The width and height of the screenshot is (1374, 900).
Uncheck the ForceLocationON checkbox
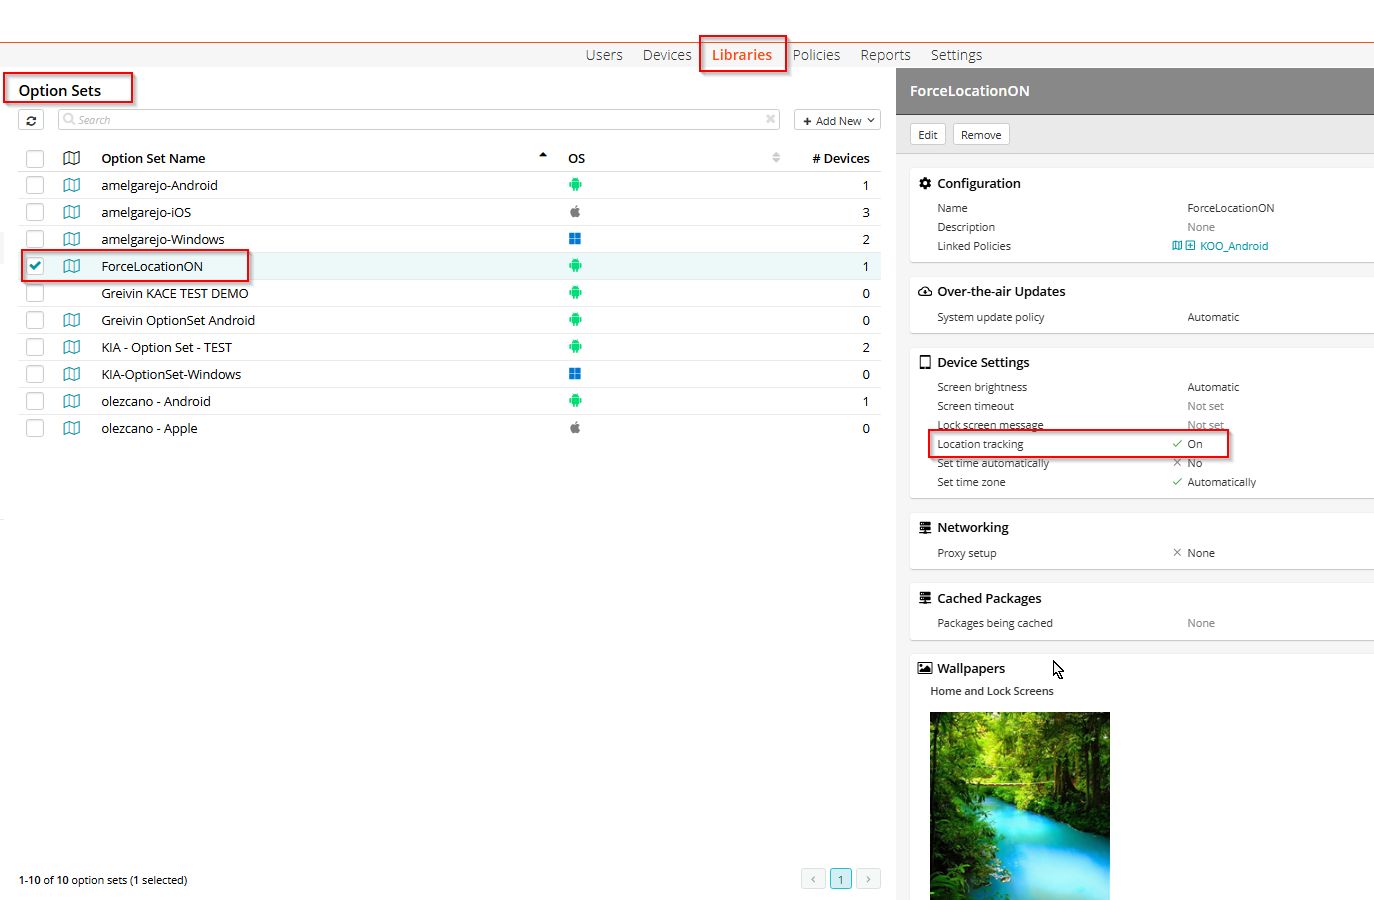pyautogui.click(x=35, y=266)
